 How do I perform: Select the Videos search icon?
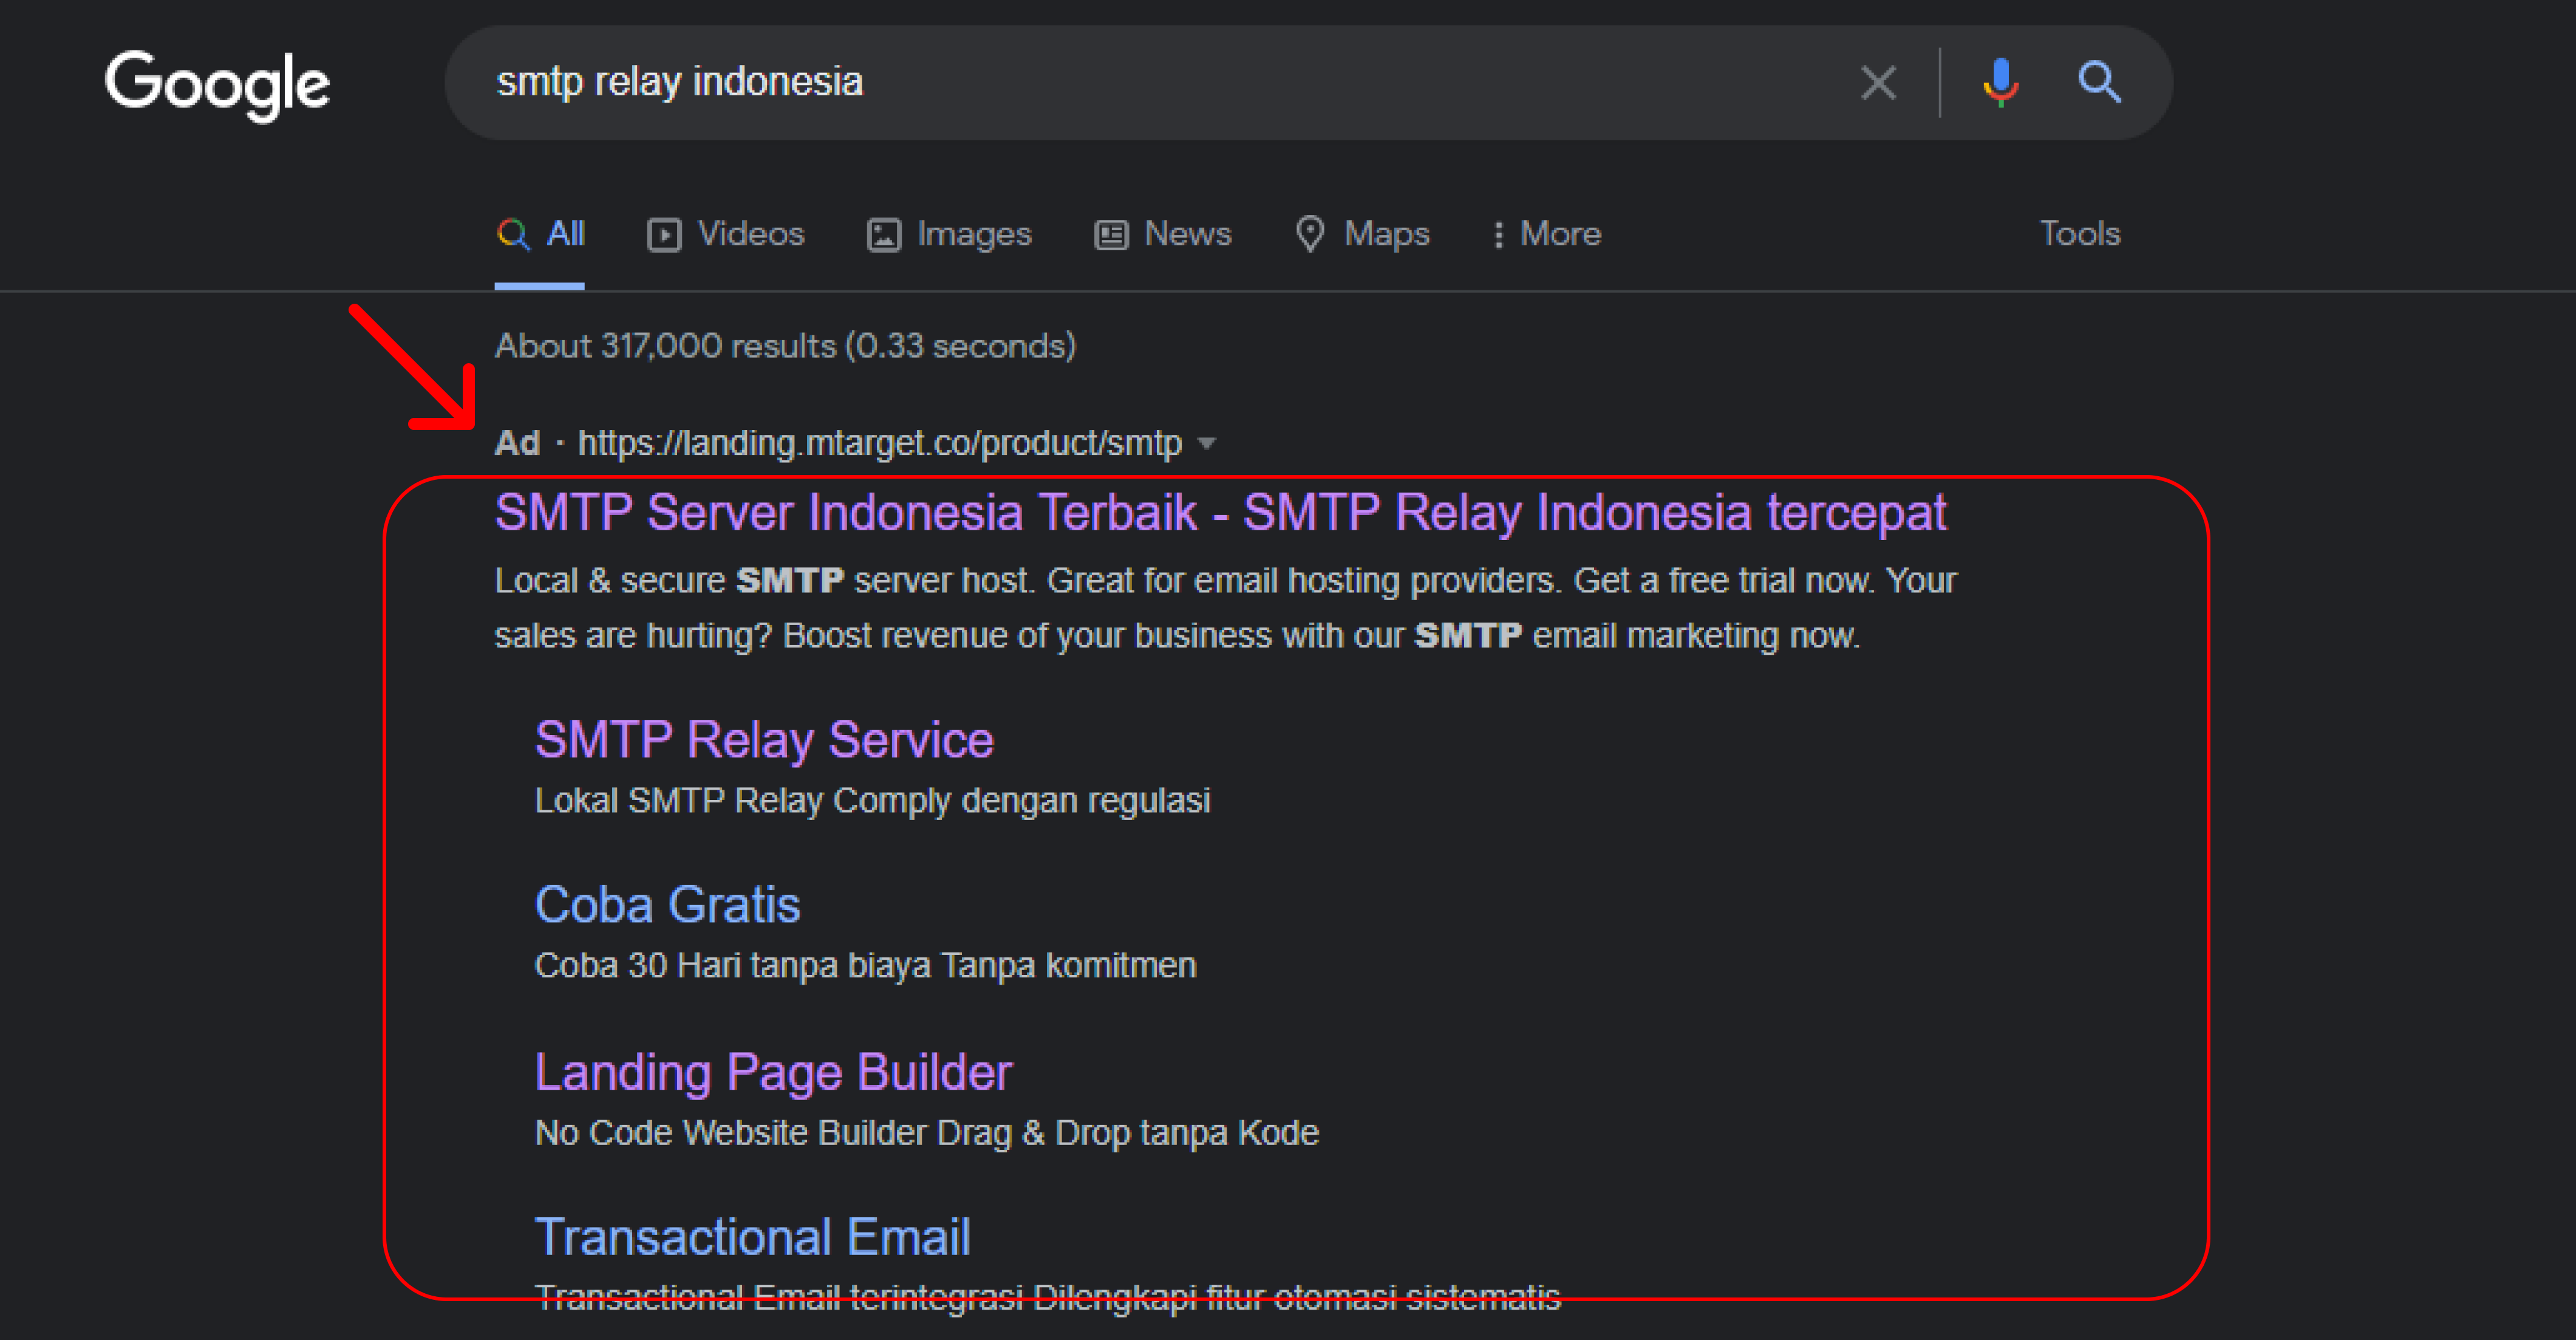(x=665, y=234)
